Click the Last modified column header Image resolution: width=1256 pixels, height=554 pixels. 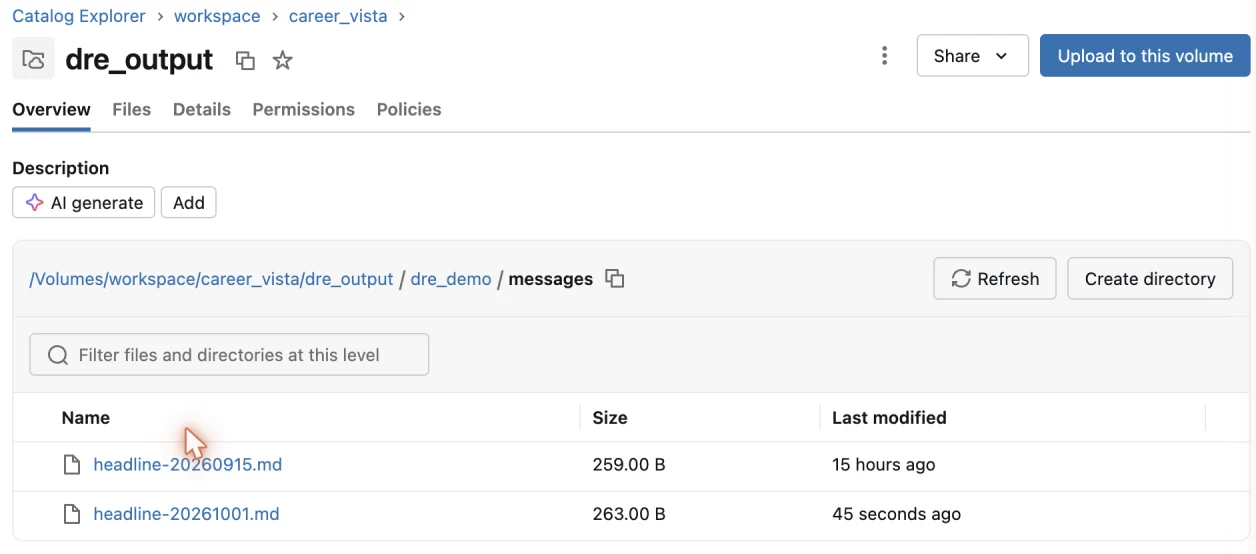point(889,418)
